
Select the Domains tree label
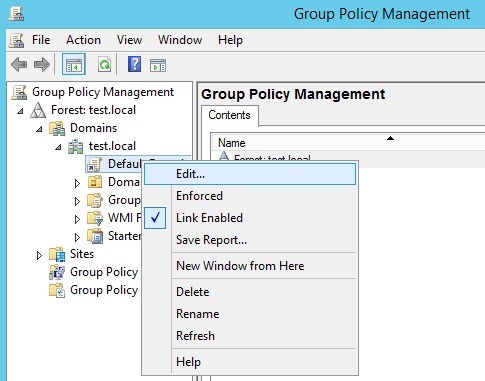click(94, 128)
